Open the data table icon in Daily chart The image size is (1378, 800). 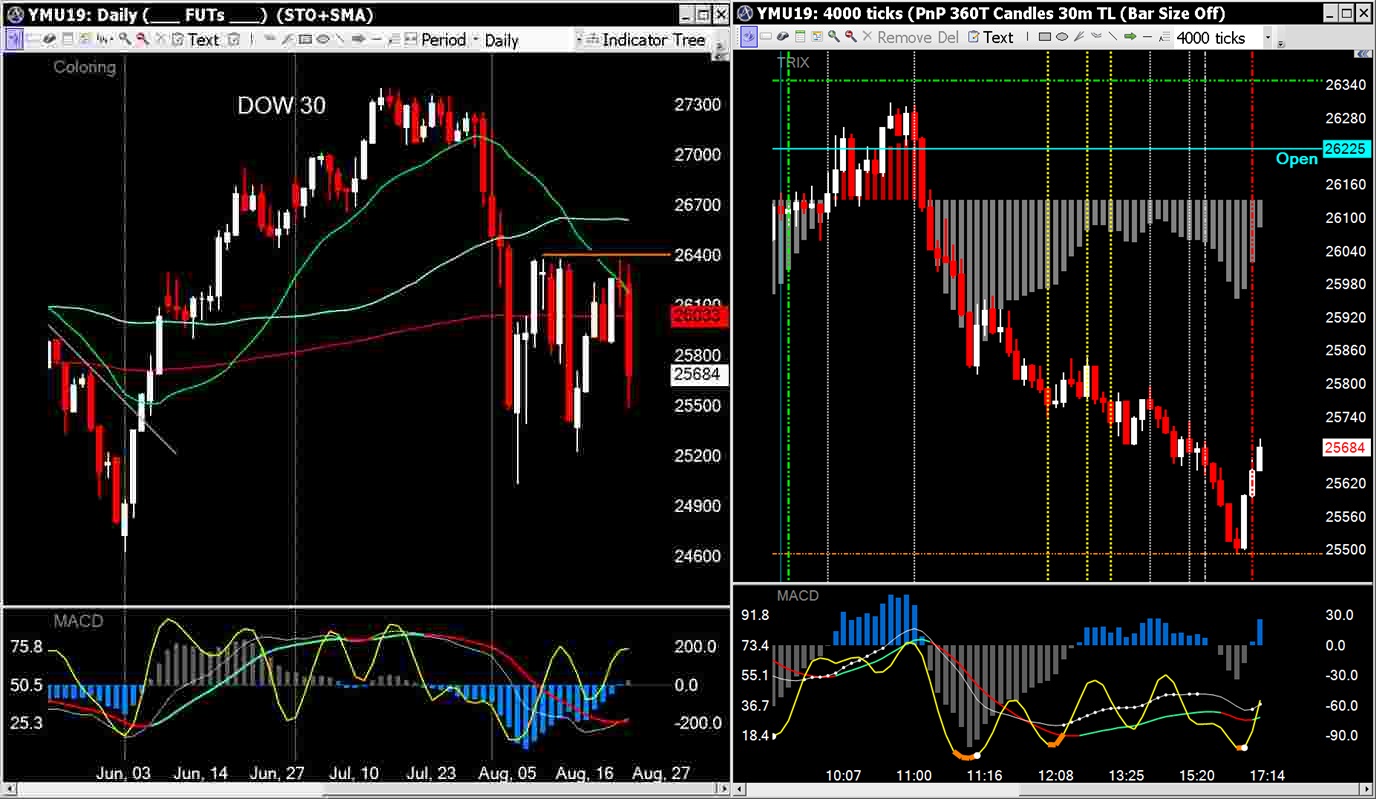point(68,40)
